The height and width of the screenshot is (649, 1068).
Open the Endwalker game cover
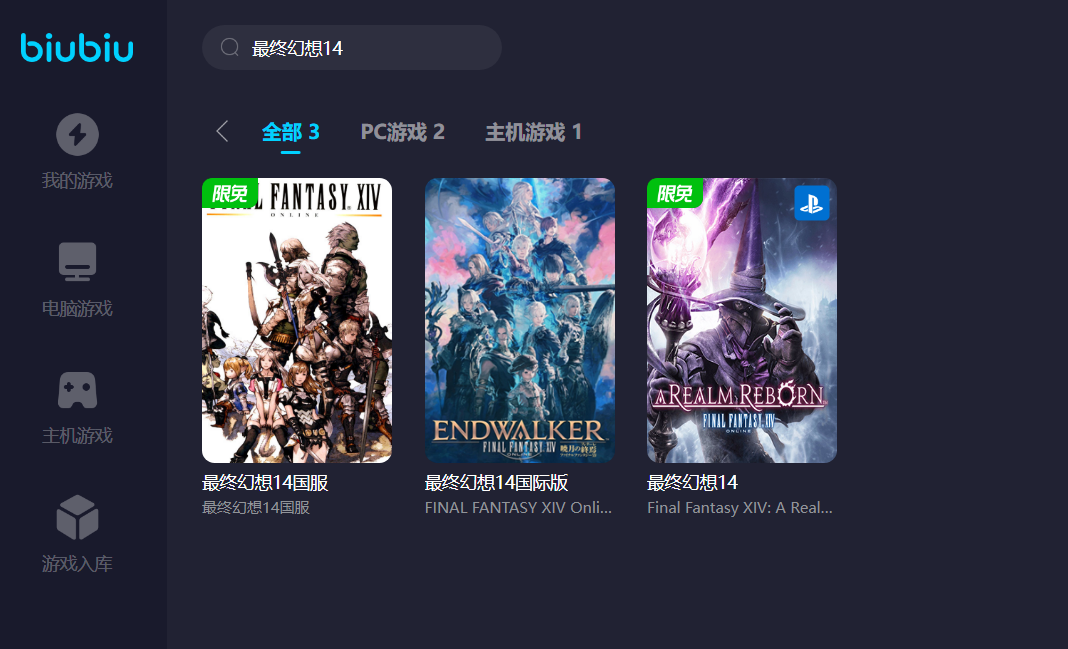coord(520,321)
